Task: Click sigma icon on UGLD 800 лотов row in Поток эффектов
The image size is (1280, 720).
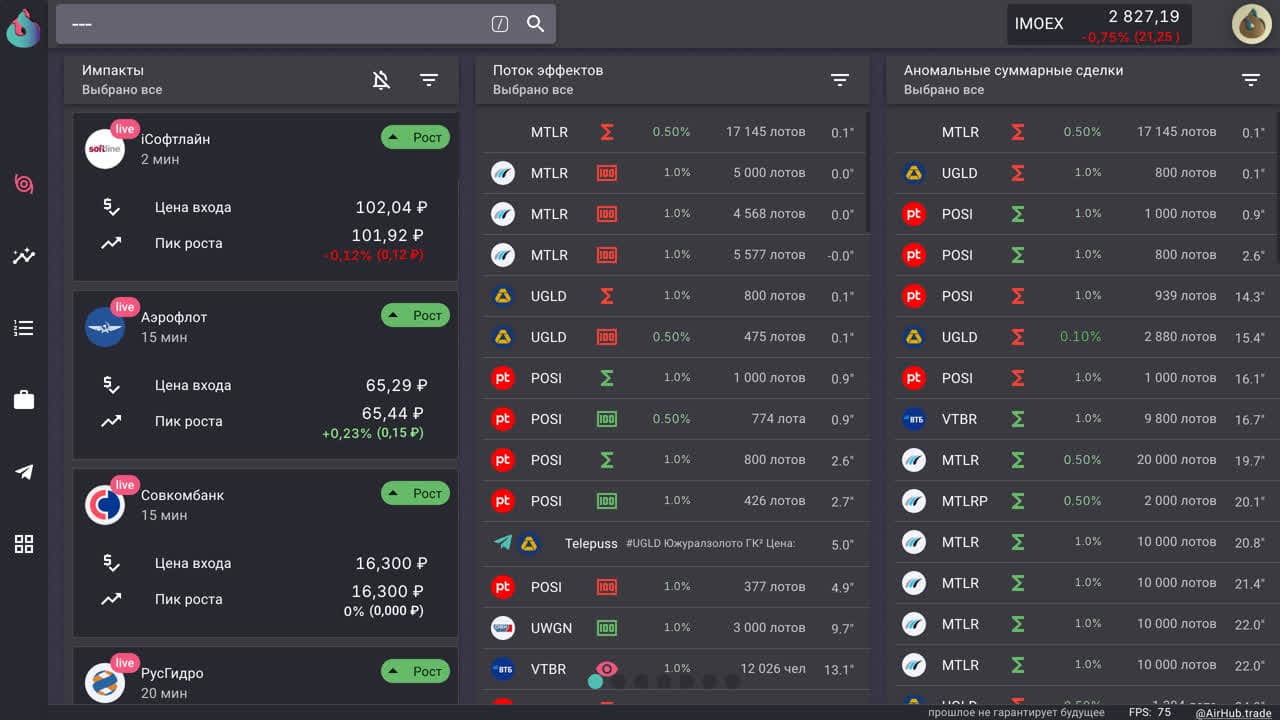Action: click(606, 296)
